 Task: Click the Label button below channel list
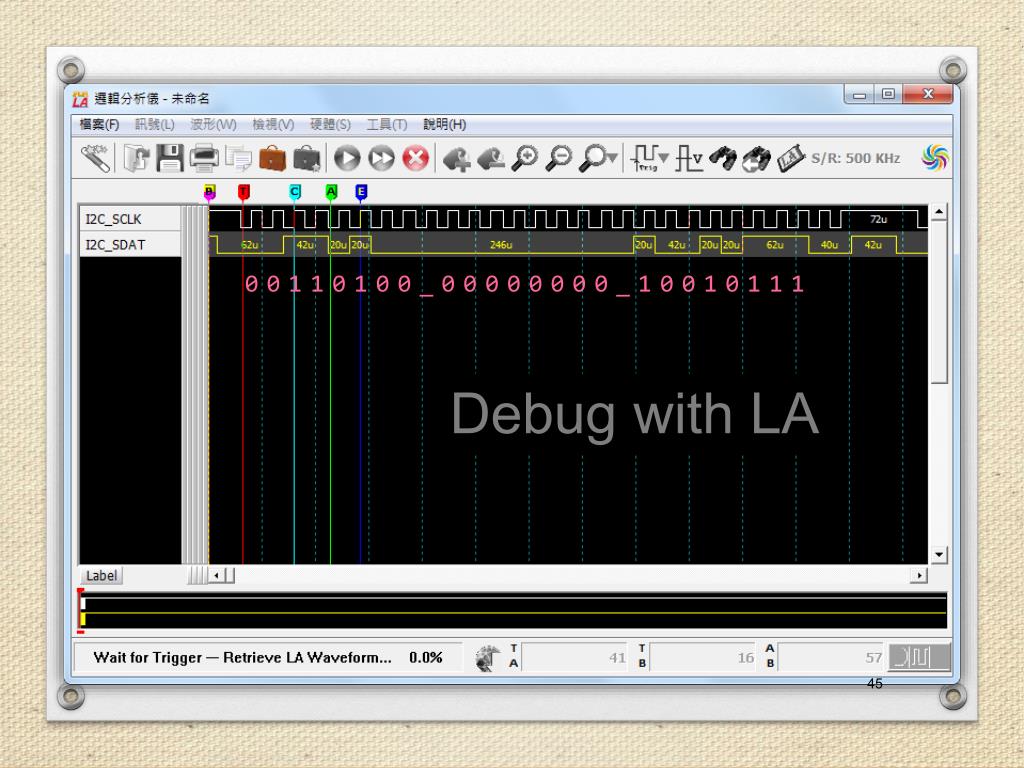(x=102, y=575)
